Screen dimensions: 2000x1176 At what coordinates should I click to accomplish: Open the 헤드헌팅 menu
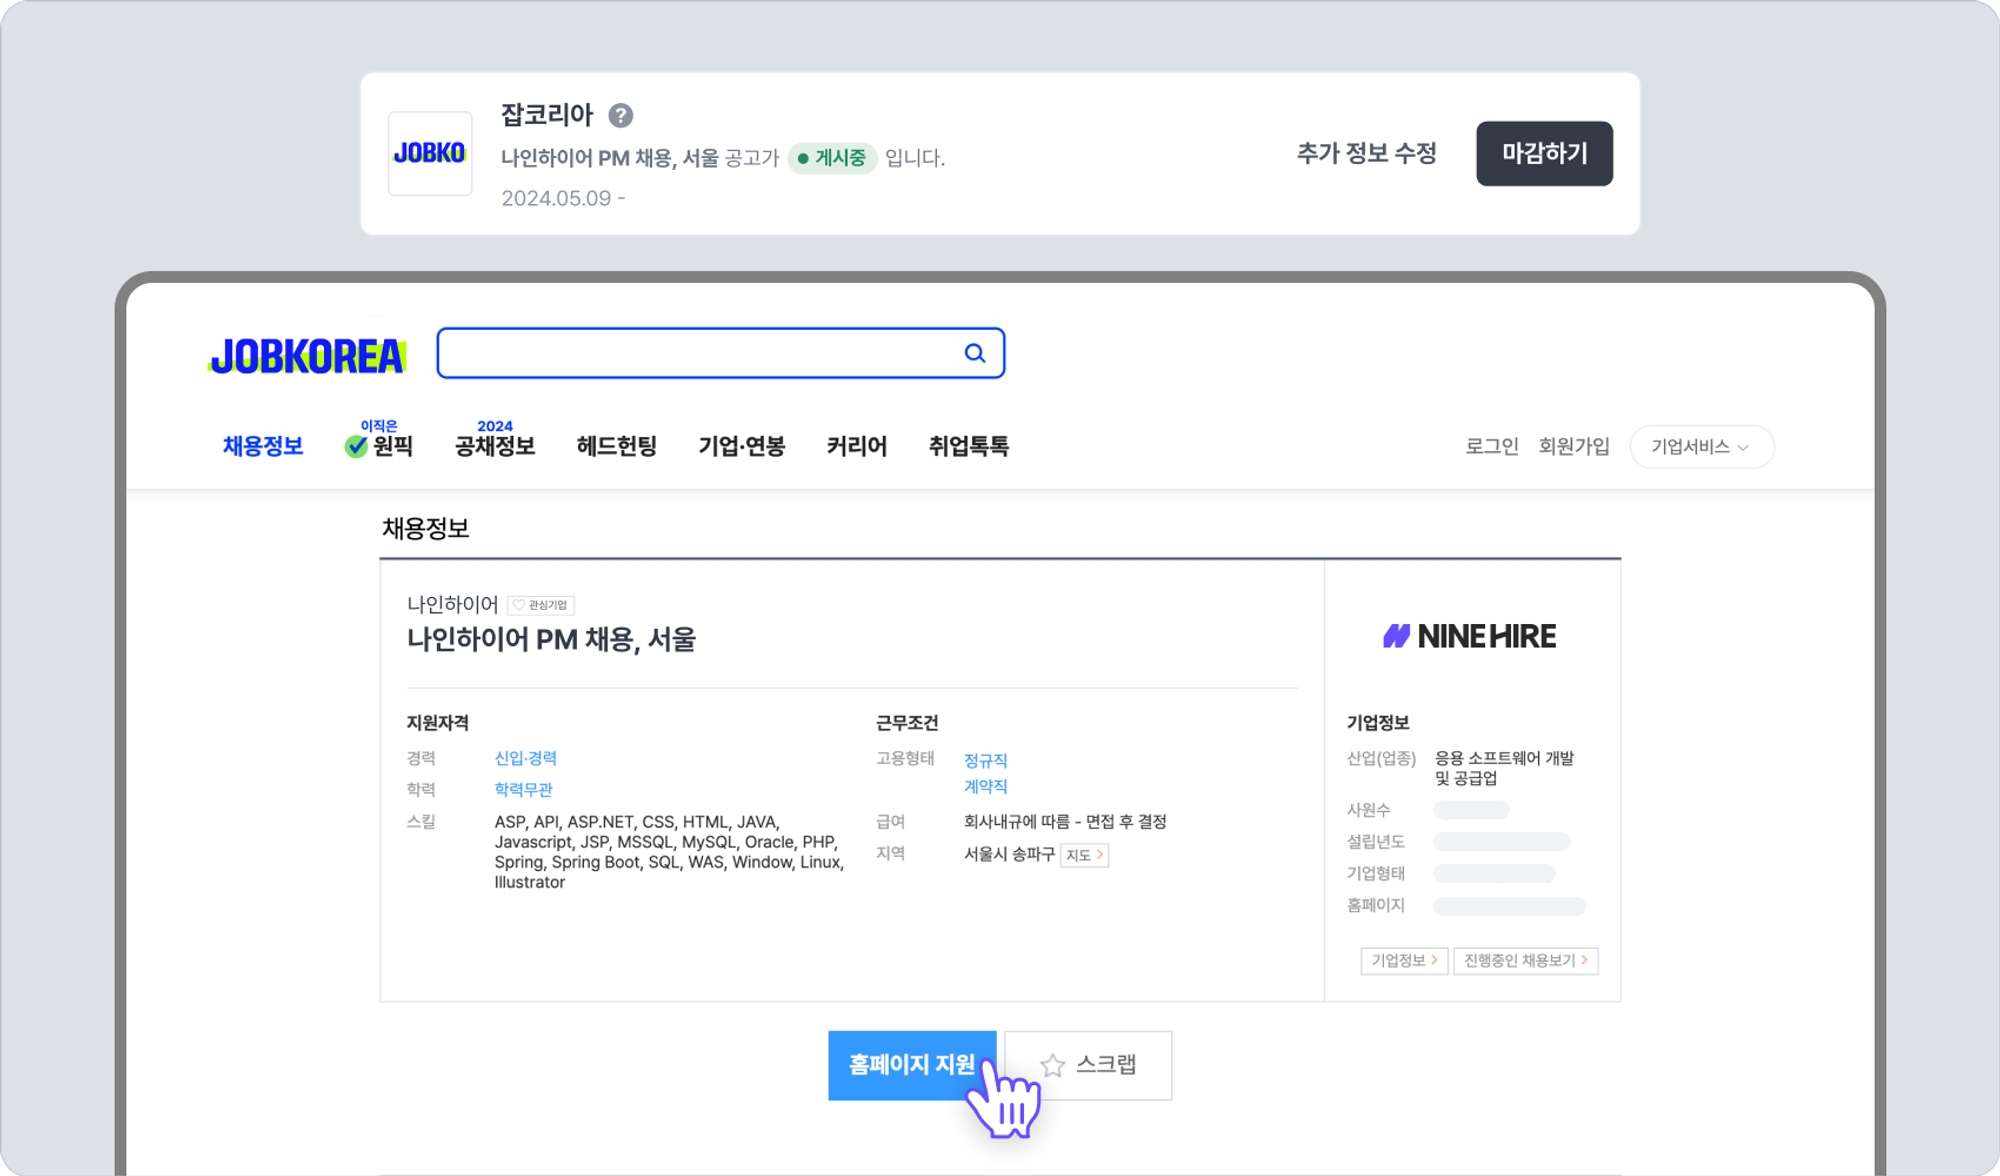[x=616, y=446]
